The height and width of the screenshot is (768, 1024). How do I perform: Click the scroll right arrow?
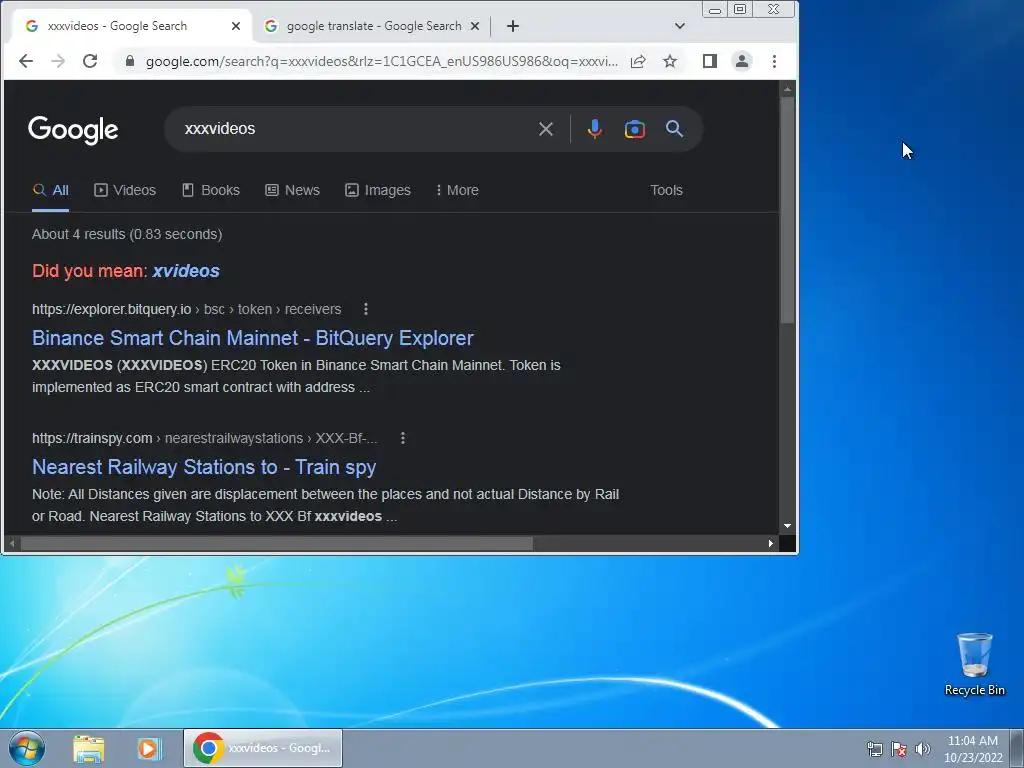[771, 543]
